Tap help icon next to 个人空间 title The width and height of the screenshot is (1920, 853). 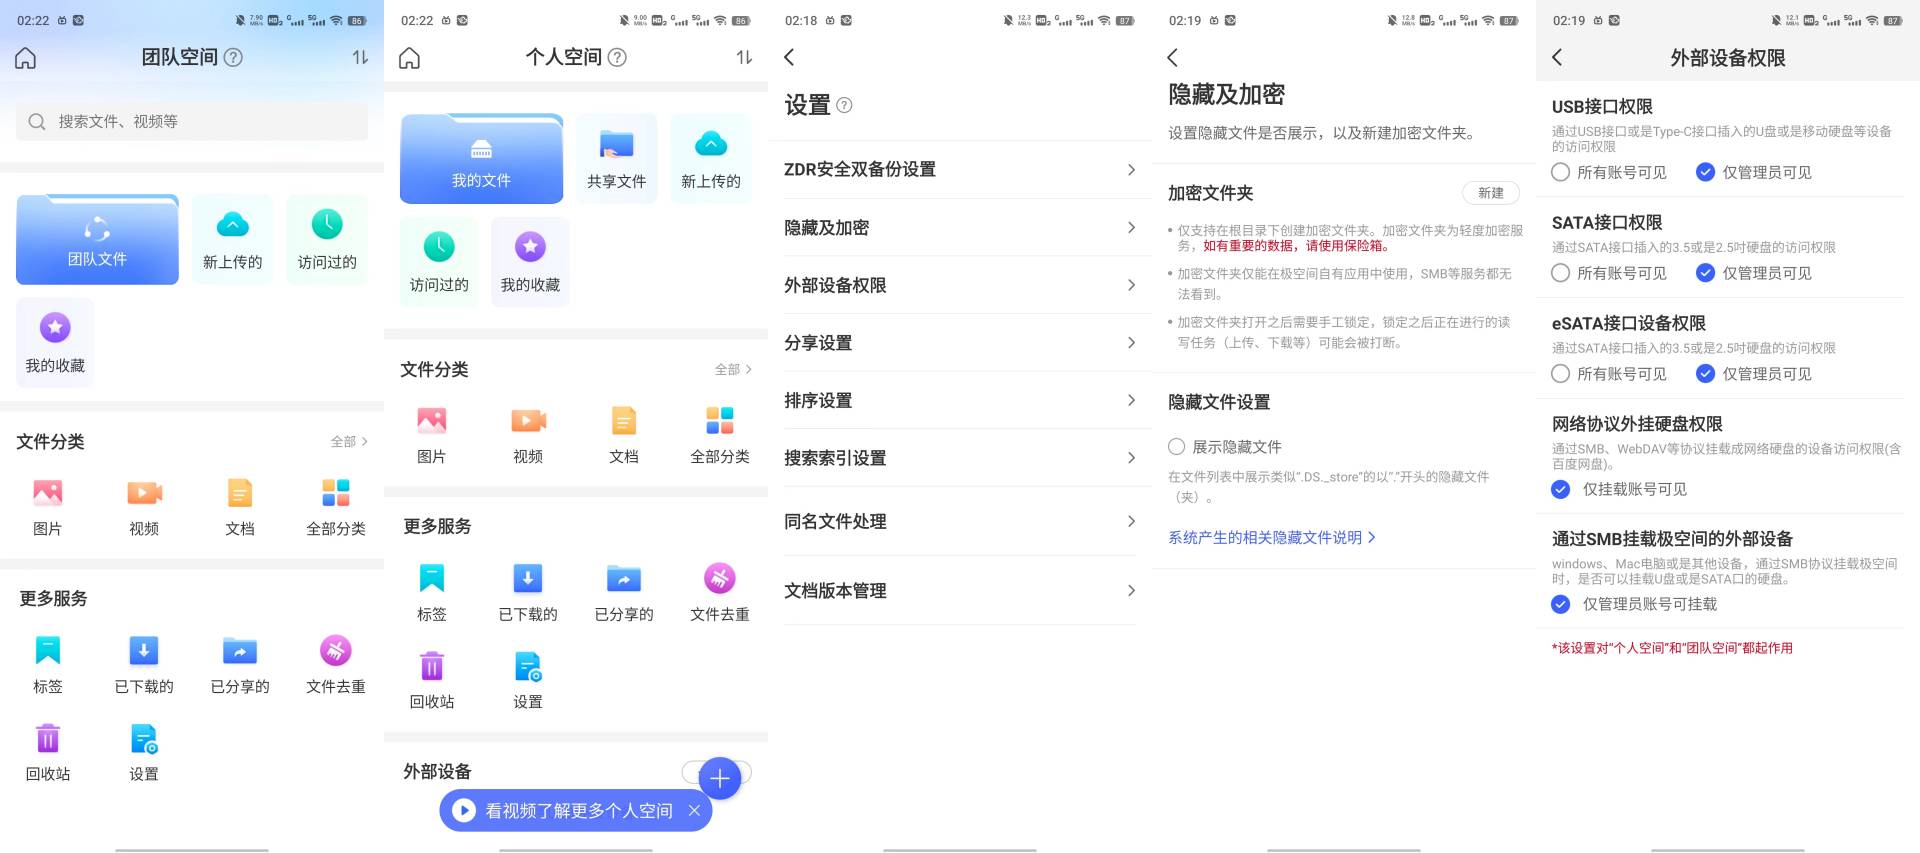[x=617, y=57]
